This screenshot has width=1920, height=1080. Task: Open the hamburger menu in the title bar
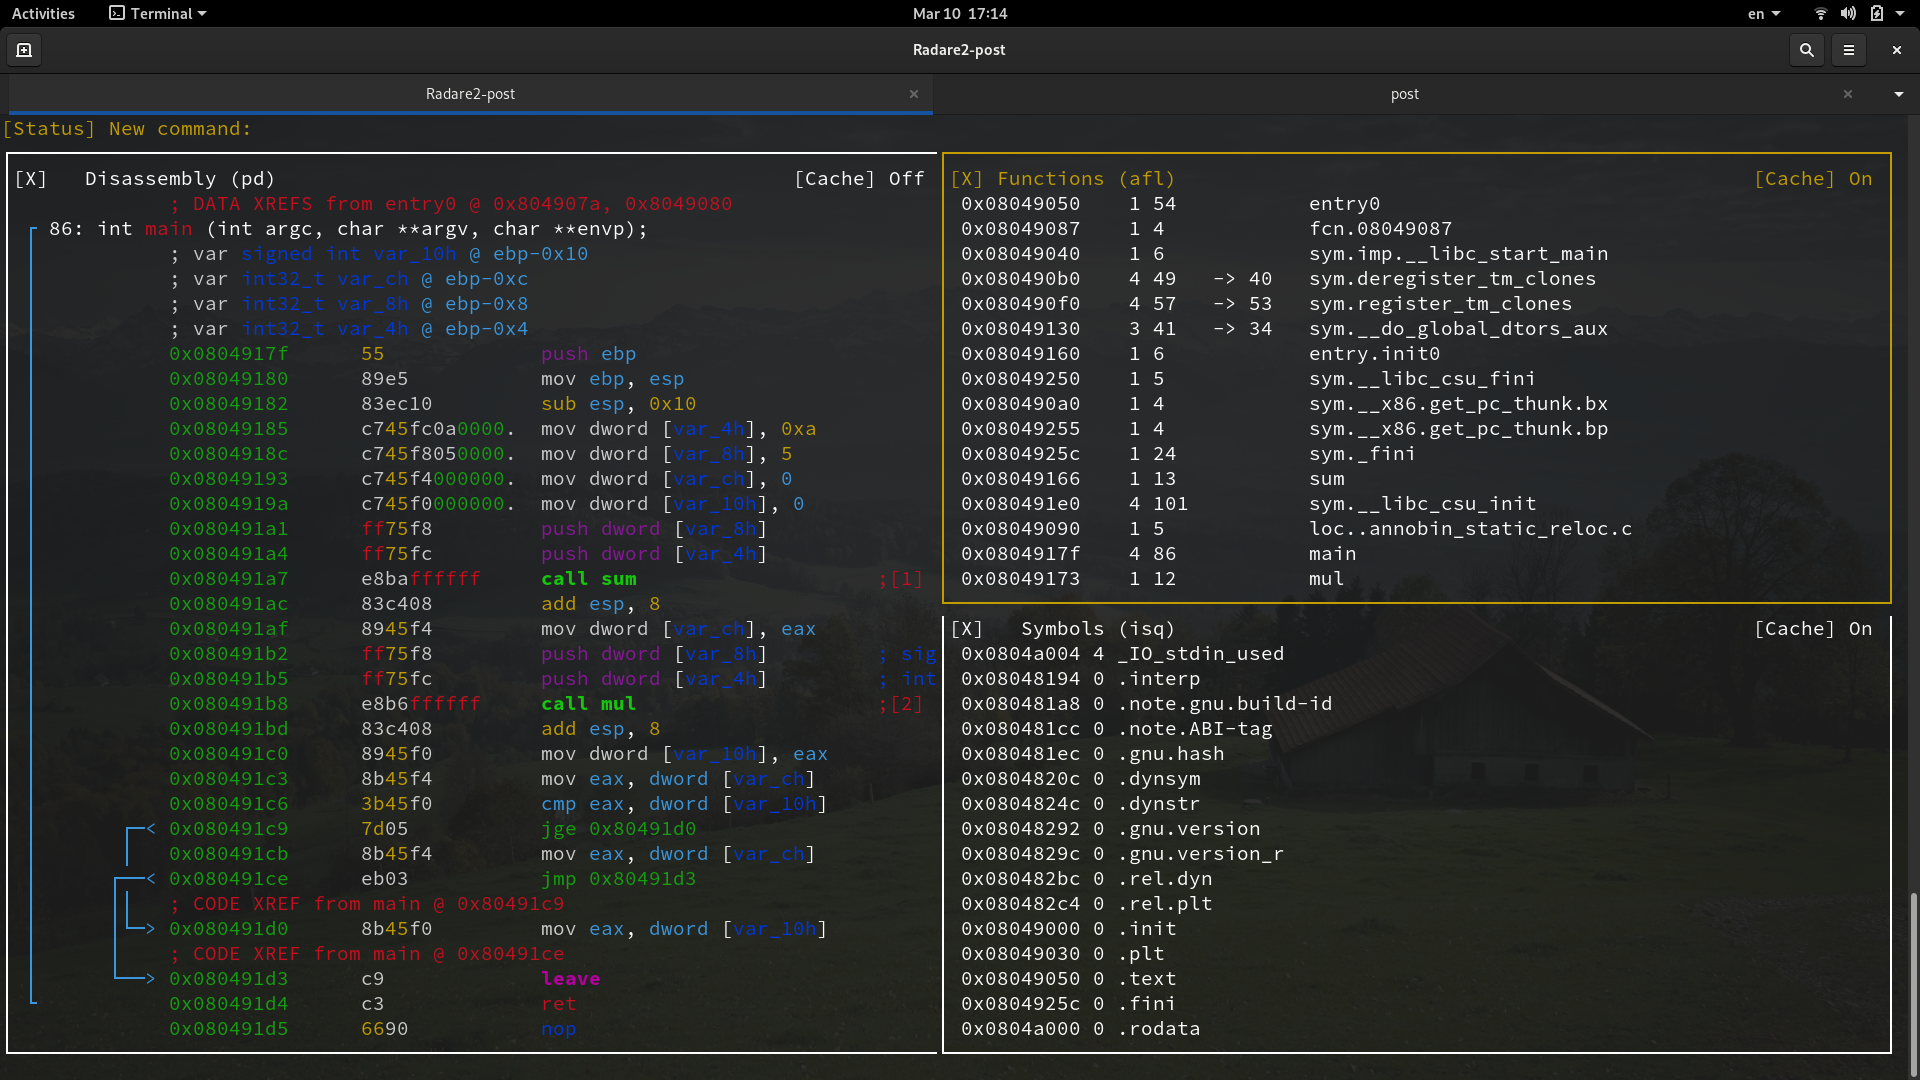1850,49
